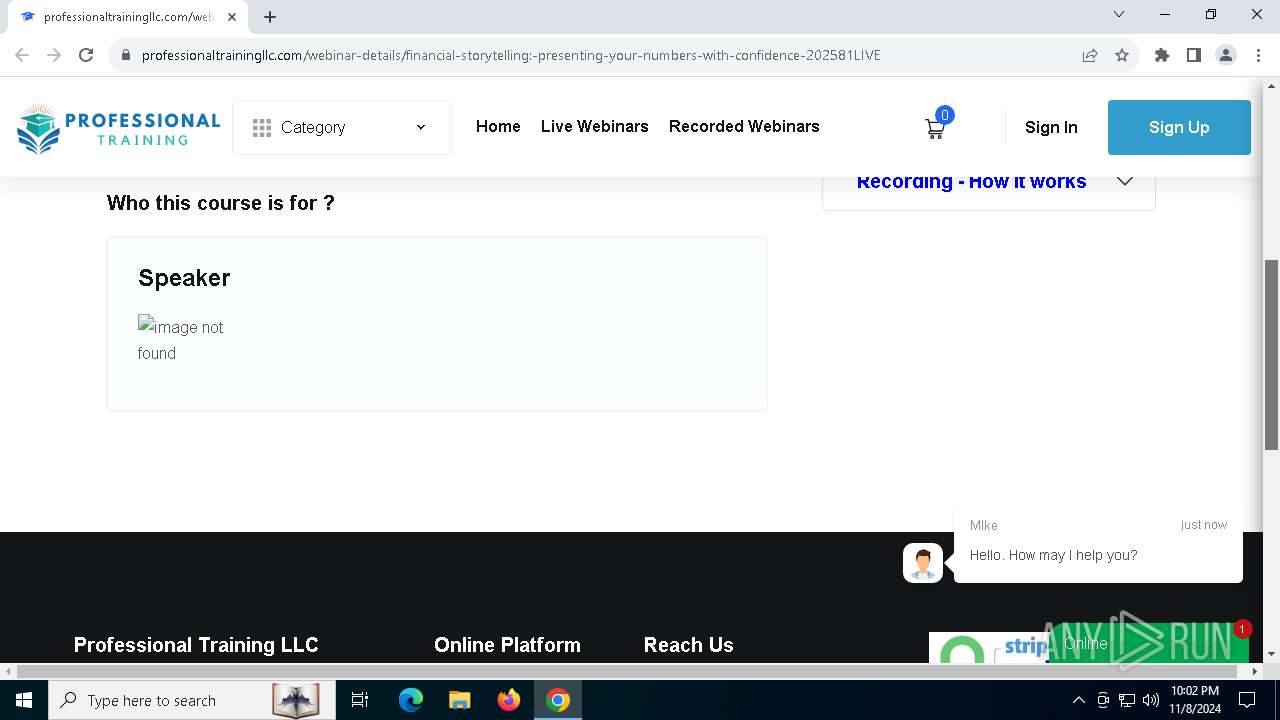The height and width of the screenshot is (720, 1280).
Task: Open Recorded Webinars page
Action: (744, 126)
